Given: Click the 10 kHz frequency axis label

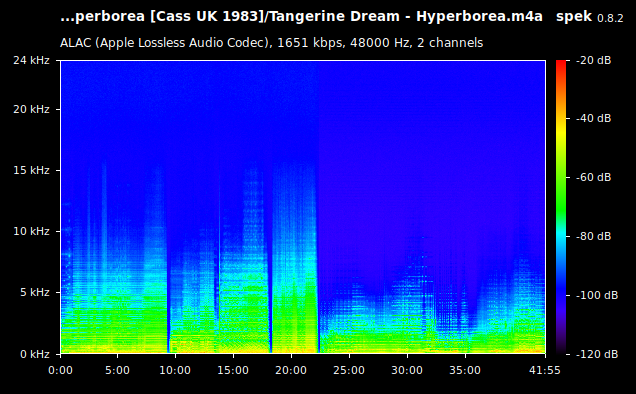Looking at the screenshot, I should 31,231.
